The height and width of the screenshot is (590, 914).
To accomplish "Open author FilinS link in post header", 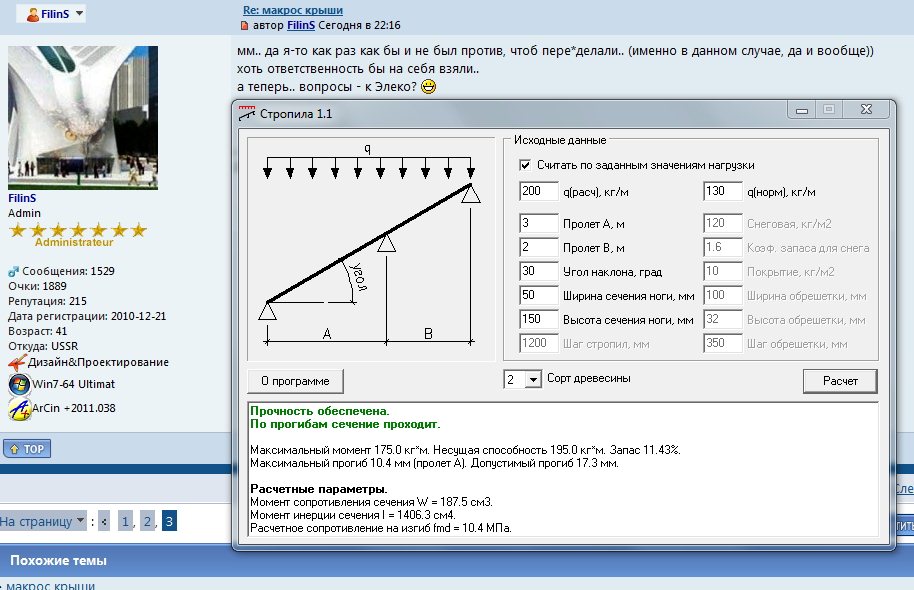I will 301,25.
